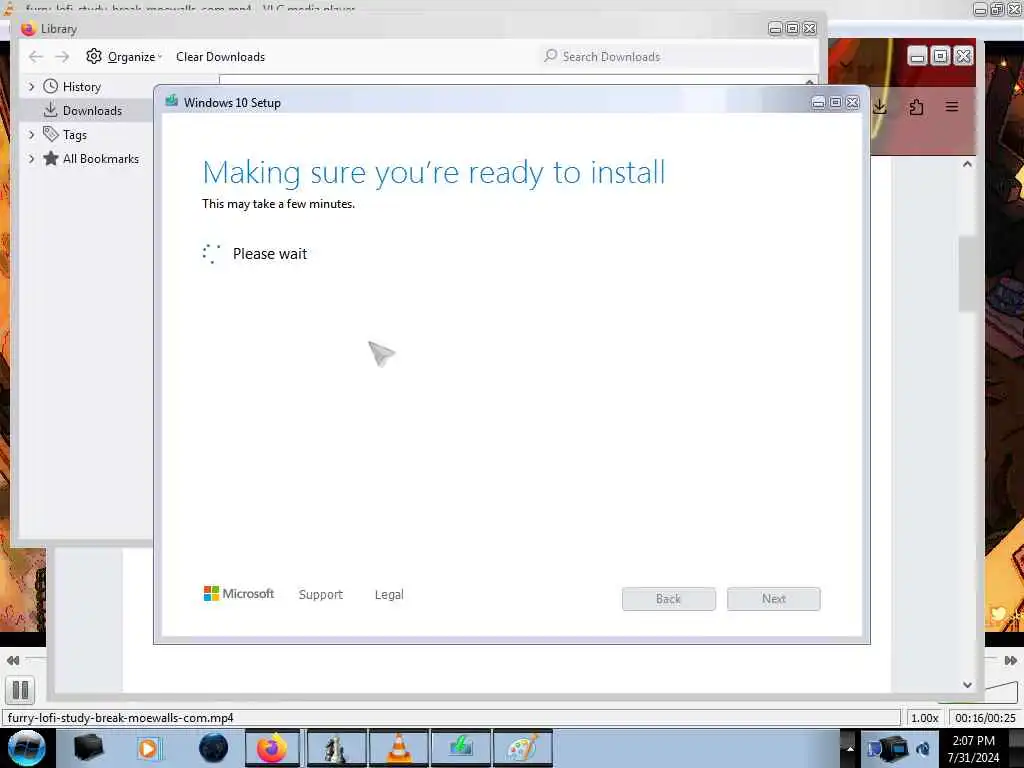
Task: Click Firefox page scrollbar down arrow
Action: (967, 684)
